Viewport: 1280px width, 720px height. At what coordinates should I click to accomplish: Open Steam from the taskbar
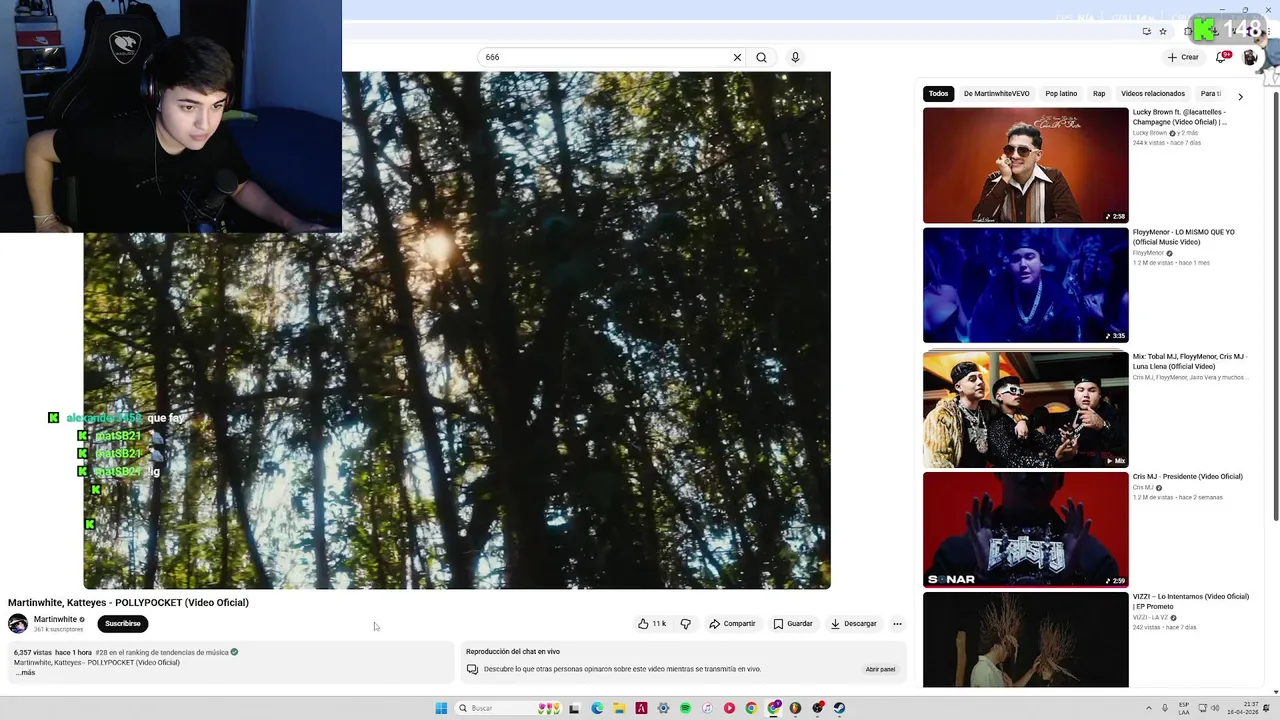point(839,708)
